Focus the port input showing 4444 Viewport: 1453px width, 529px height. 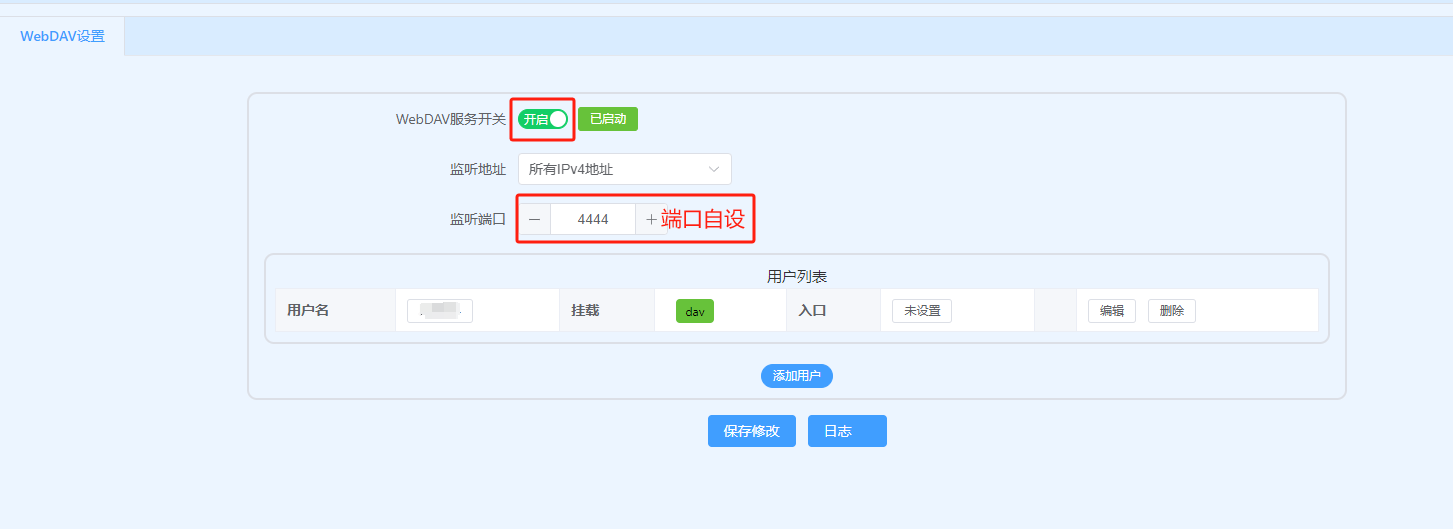[592, 219]
